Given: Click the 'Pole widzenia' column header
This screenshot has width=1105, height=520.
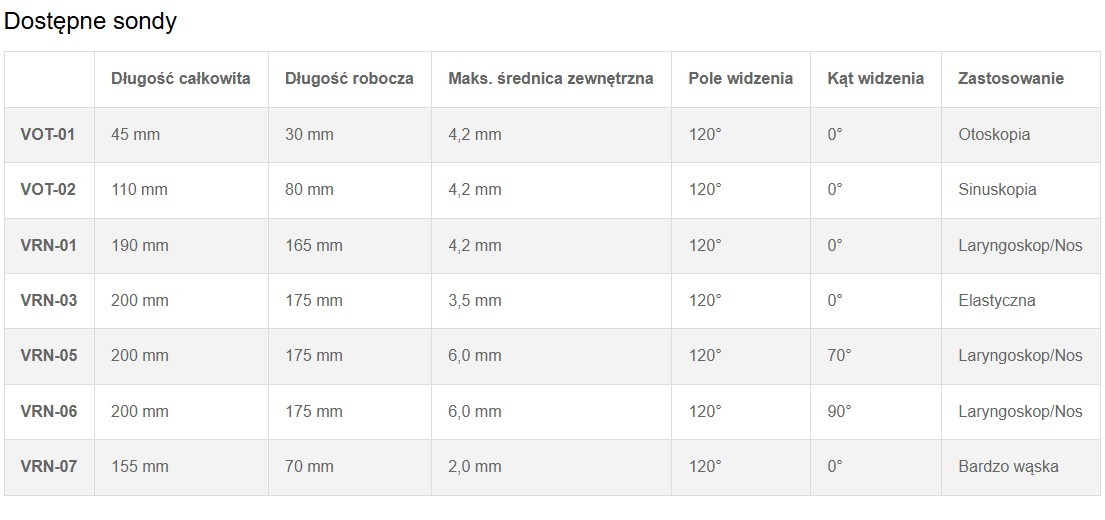Looking at the screenshot, I should point(741,78).
